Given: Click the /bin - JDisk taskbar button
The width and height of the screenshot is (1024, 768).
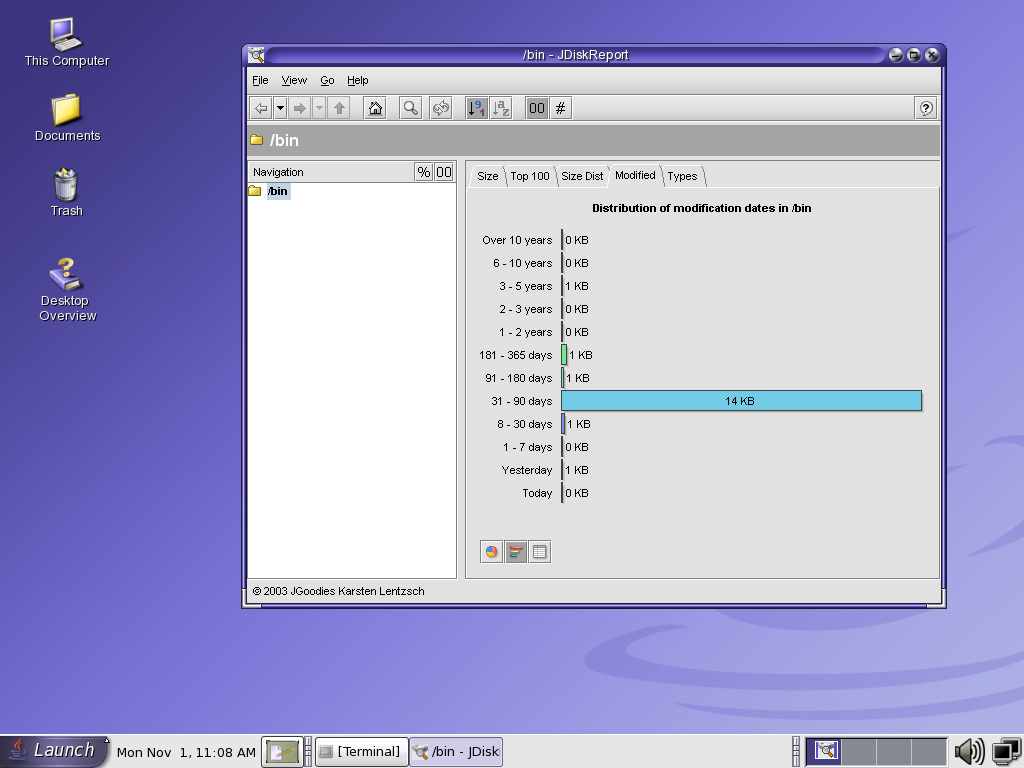Looking at the screenshot, I should click(456, 752).
